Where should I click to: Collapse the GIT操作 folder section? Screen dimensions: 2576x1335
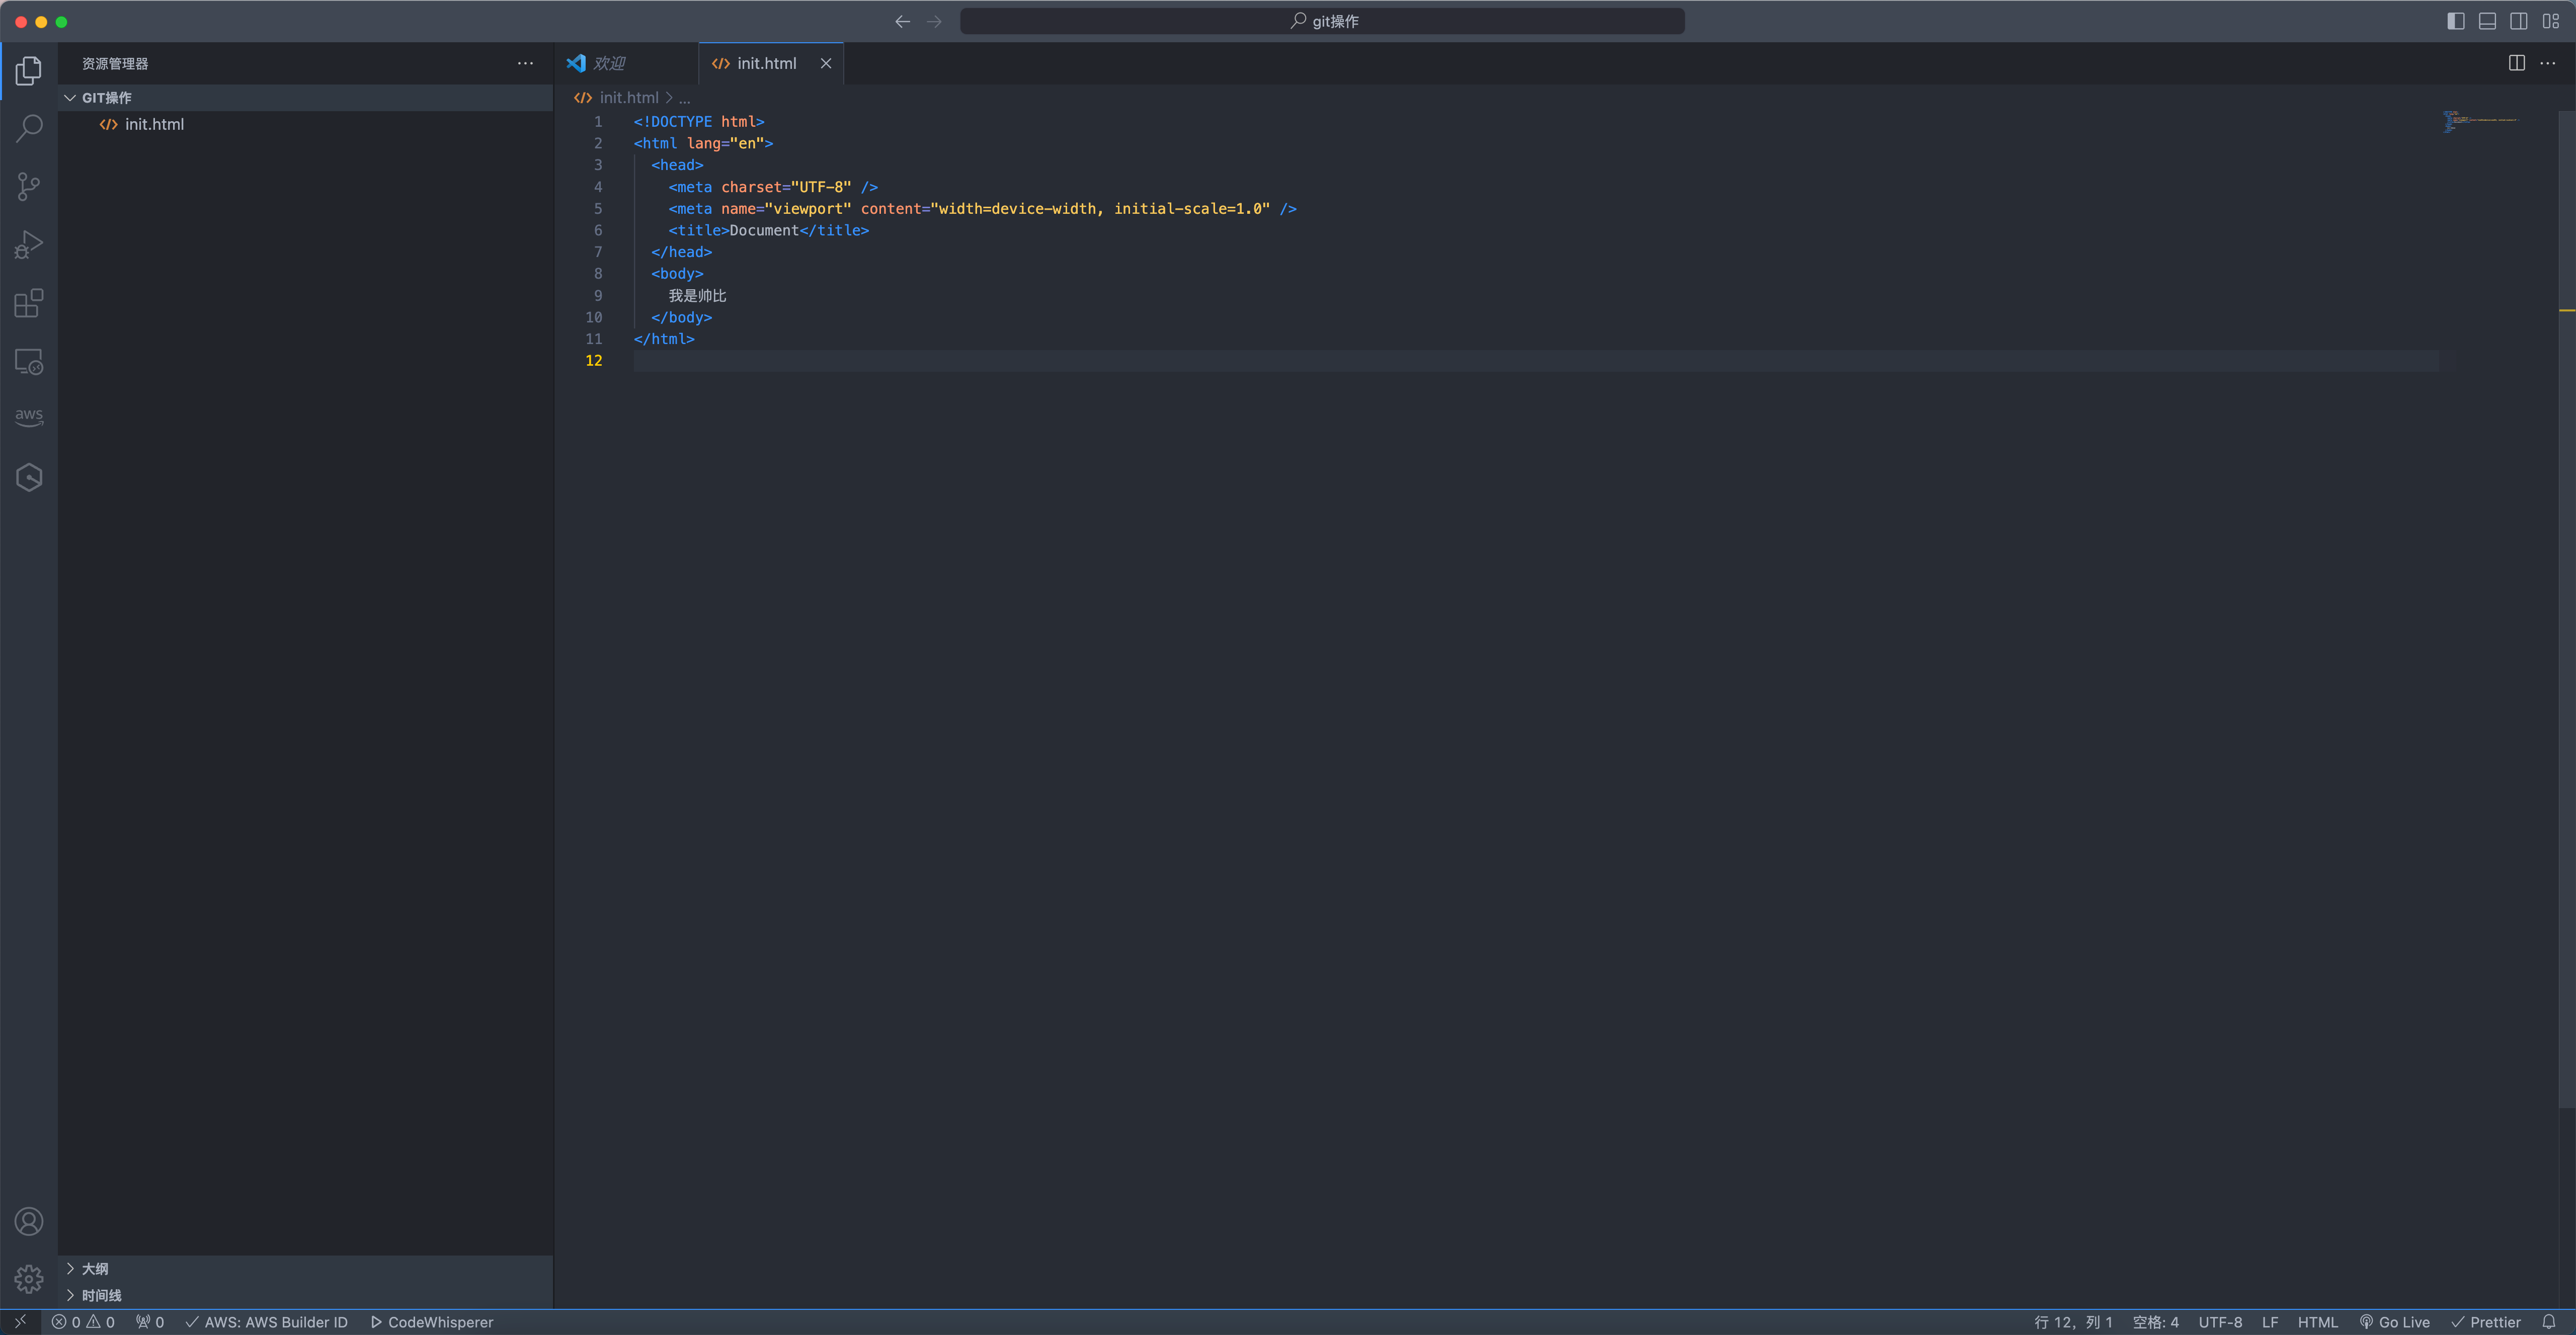coord(305,97)
